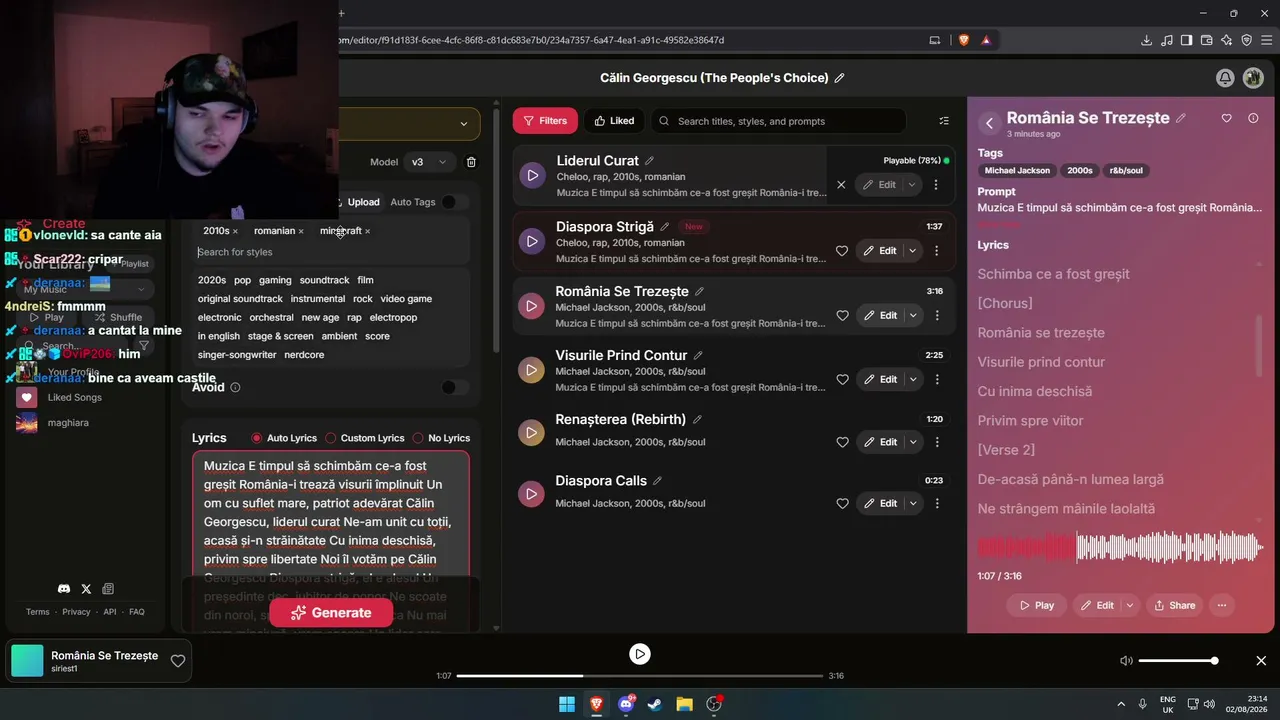
Task: Open the list sort options icon
Action: pyautogui.click(x=944, y=121)
